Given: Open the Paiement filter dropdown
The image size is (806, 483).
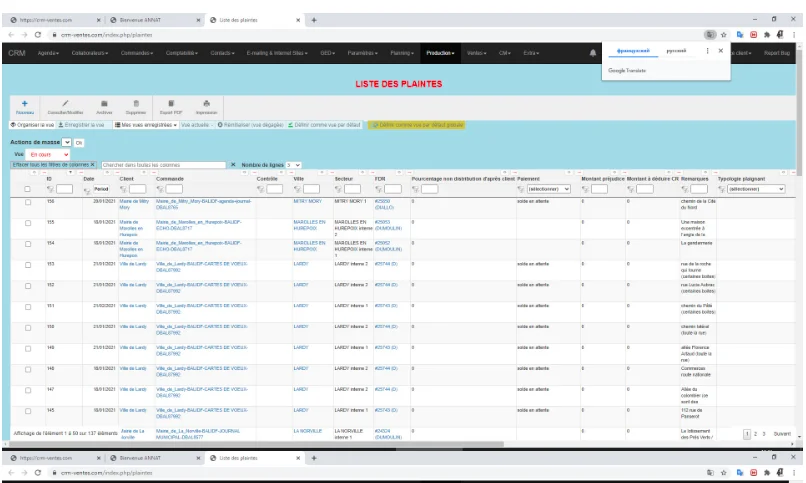Looking at the screenshot, I should coord(547,188).
